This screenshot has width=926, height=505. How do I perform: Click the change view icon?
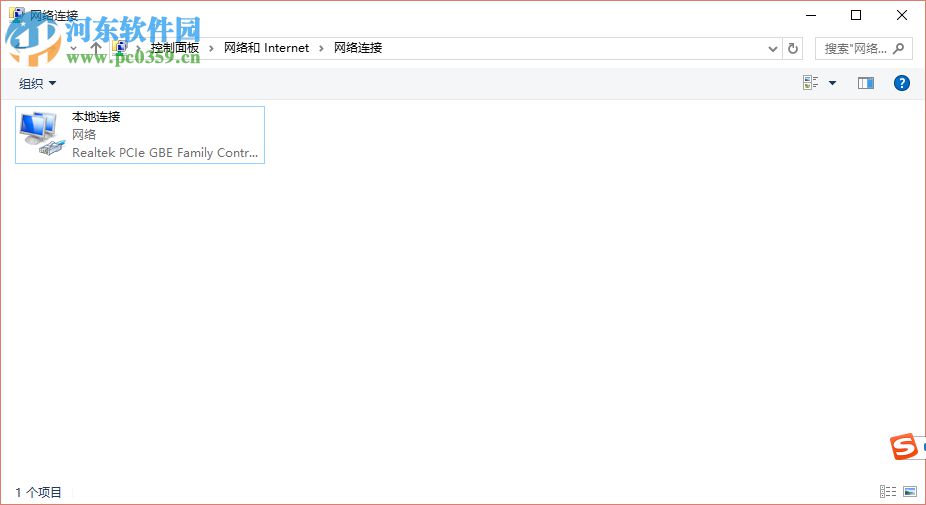(x=811, y=83)
